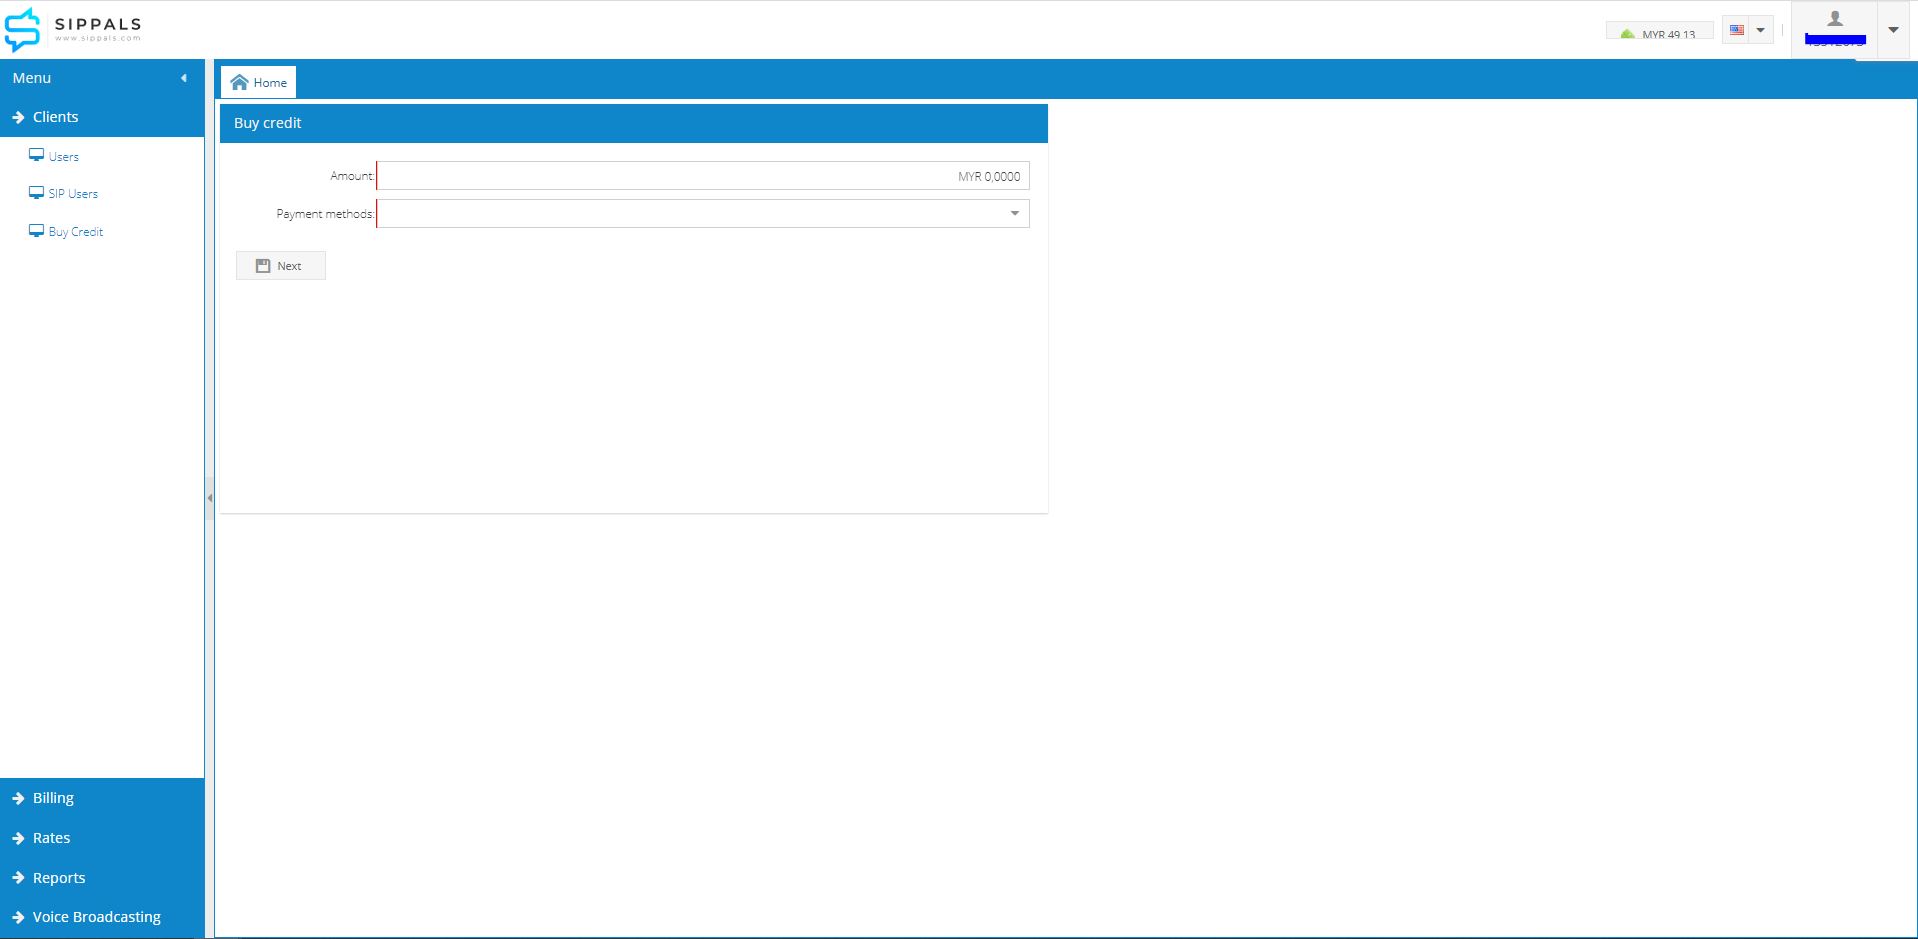Click the user profile avatar icon
1918x939 pixels.
point(1835,19)
